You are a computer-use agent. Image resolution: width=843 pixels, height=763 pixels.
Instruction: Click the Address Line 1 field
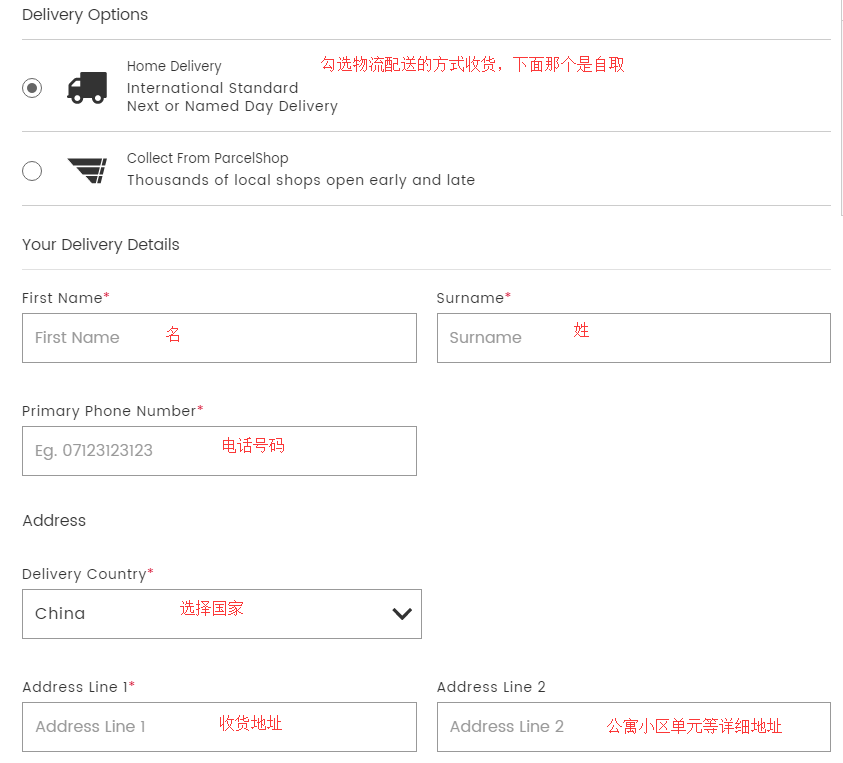(219, 727)
